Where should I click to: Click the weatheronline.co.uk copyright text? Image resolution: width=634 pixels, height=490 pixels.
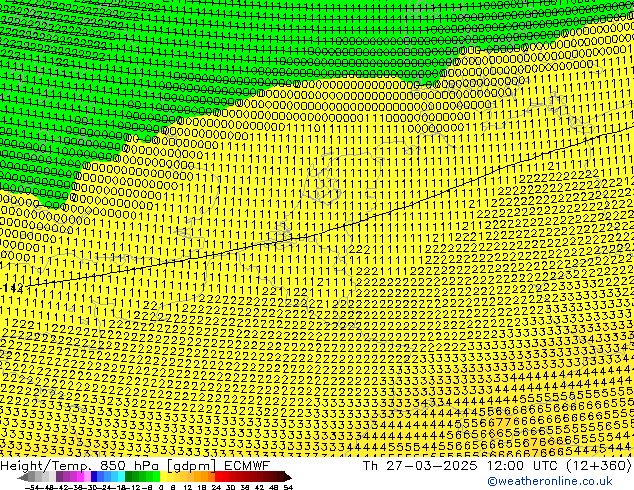pyautogui.click(x=550, y=481)
